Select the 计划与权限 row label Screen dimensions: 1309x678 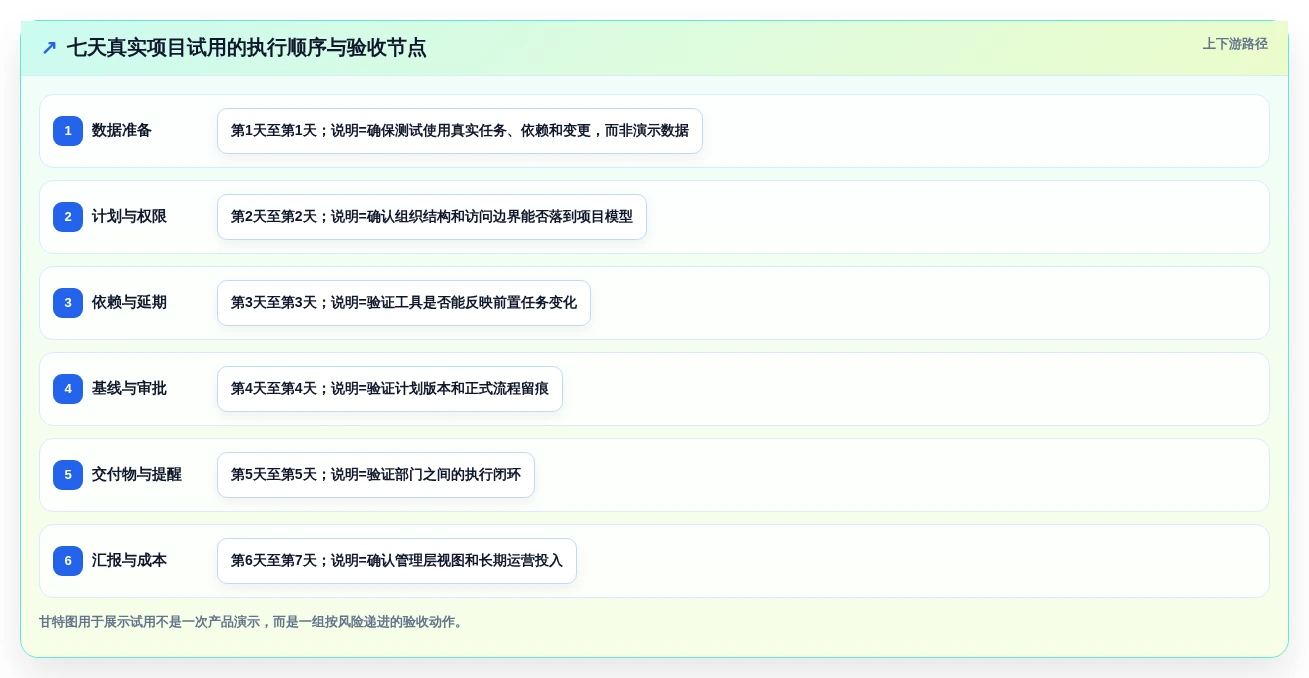129,216
